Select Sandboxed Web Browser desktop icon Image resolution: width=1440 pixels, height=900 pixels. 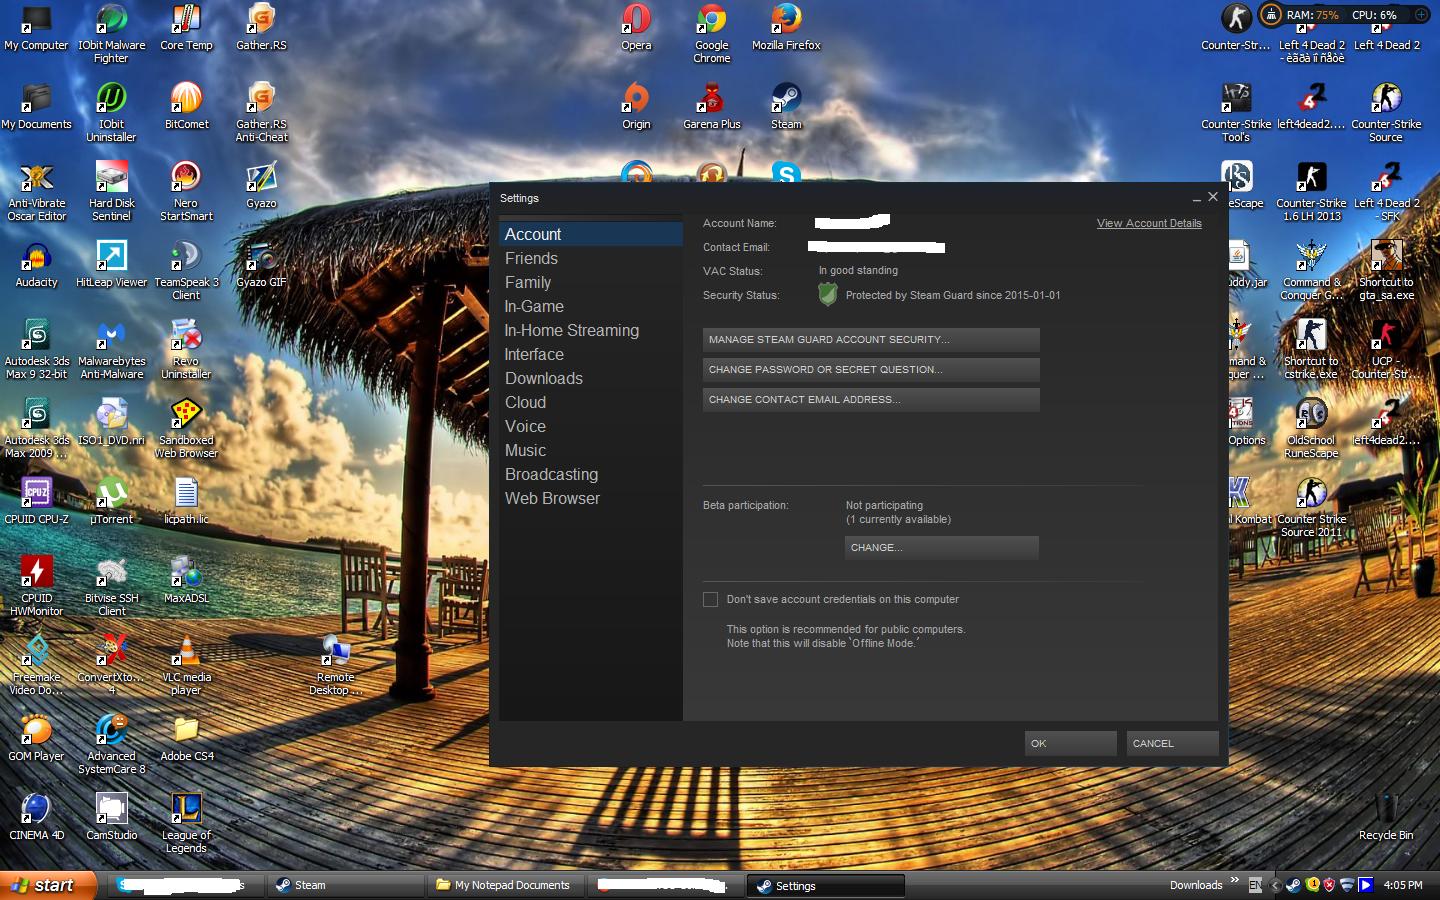[x=186, y=429]
